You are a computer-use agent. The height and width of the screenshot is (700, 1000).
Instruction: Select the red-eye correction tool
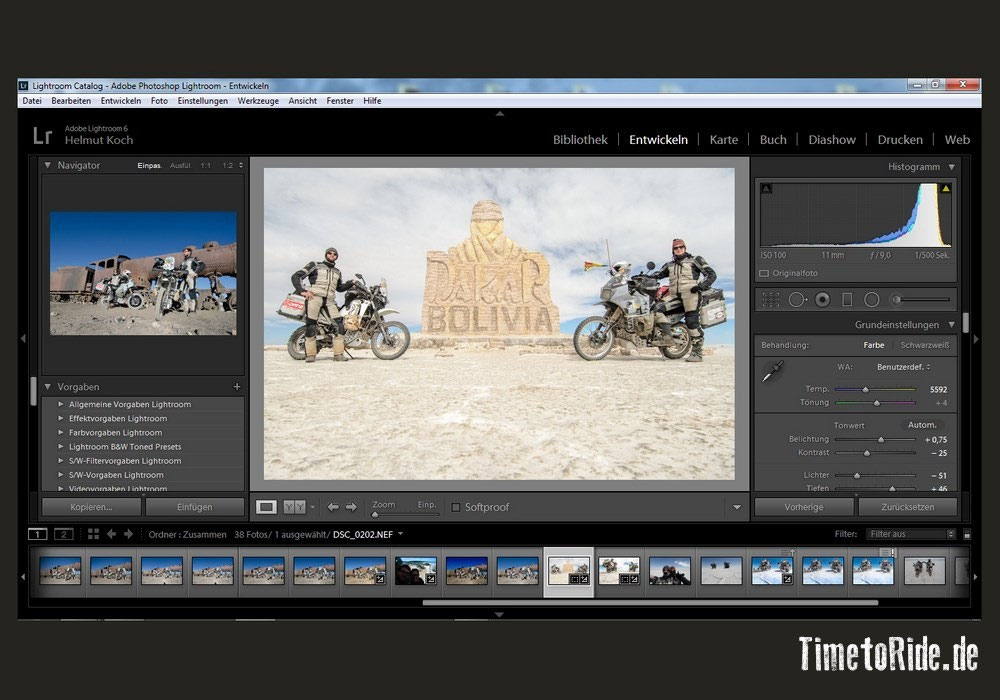[822, 299]
